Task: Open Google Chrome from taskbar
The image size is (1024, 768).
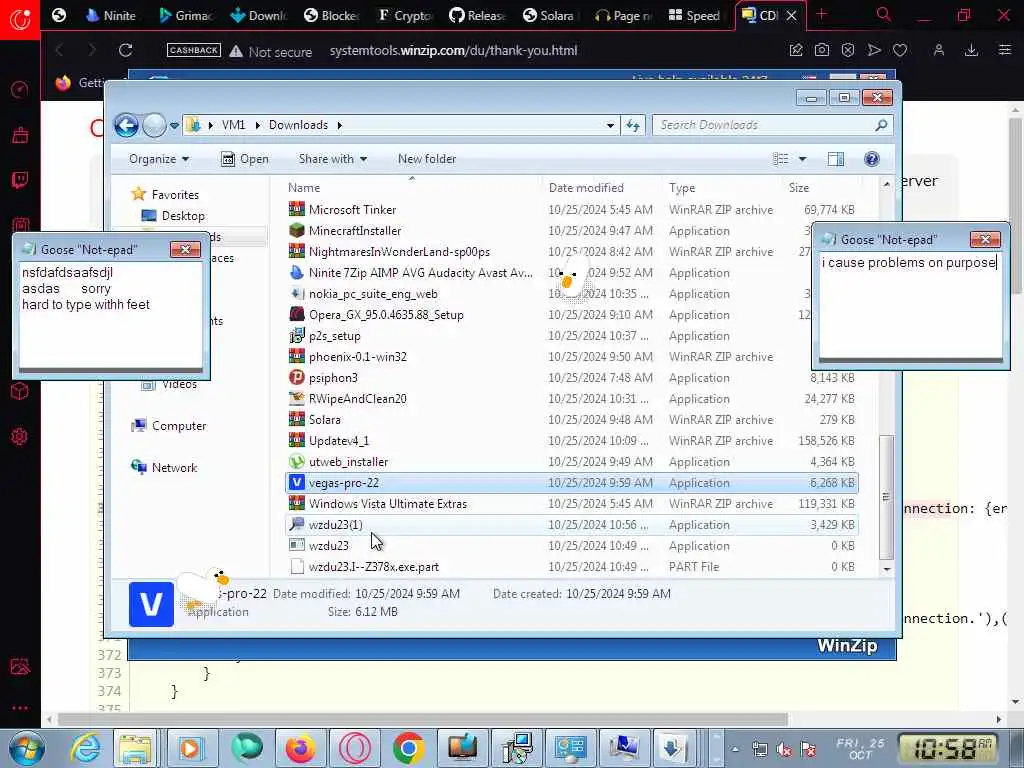Action: (408, 748)
